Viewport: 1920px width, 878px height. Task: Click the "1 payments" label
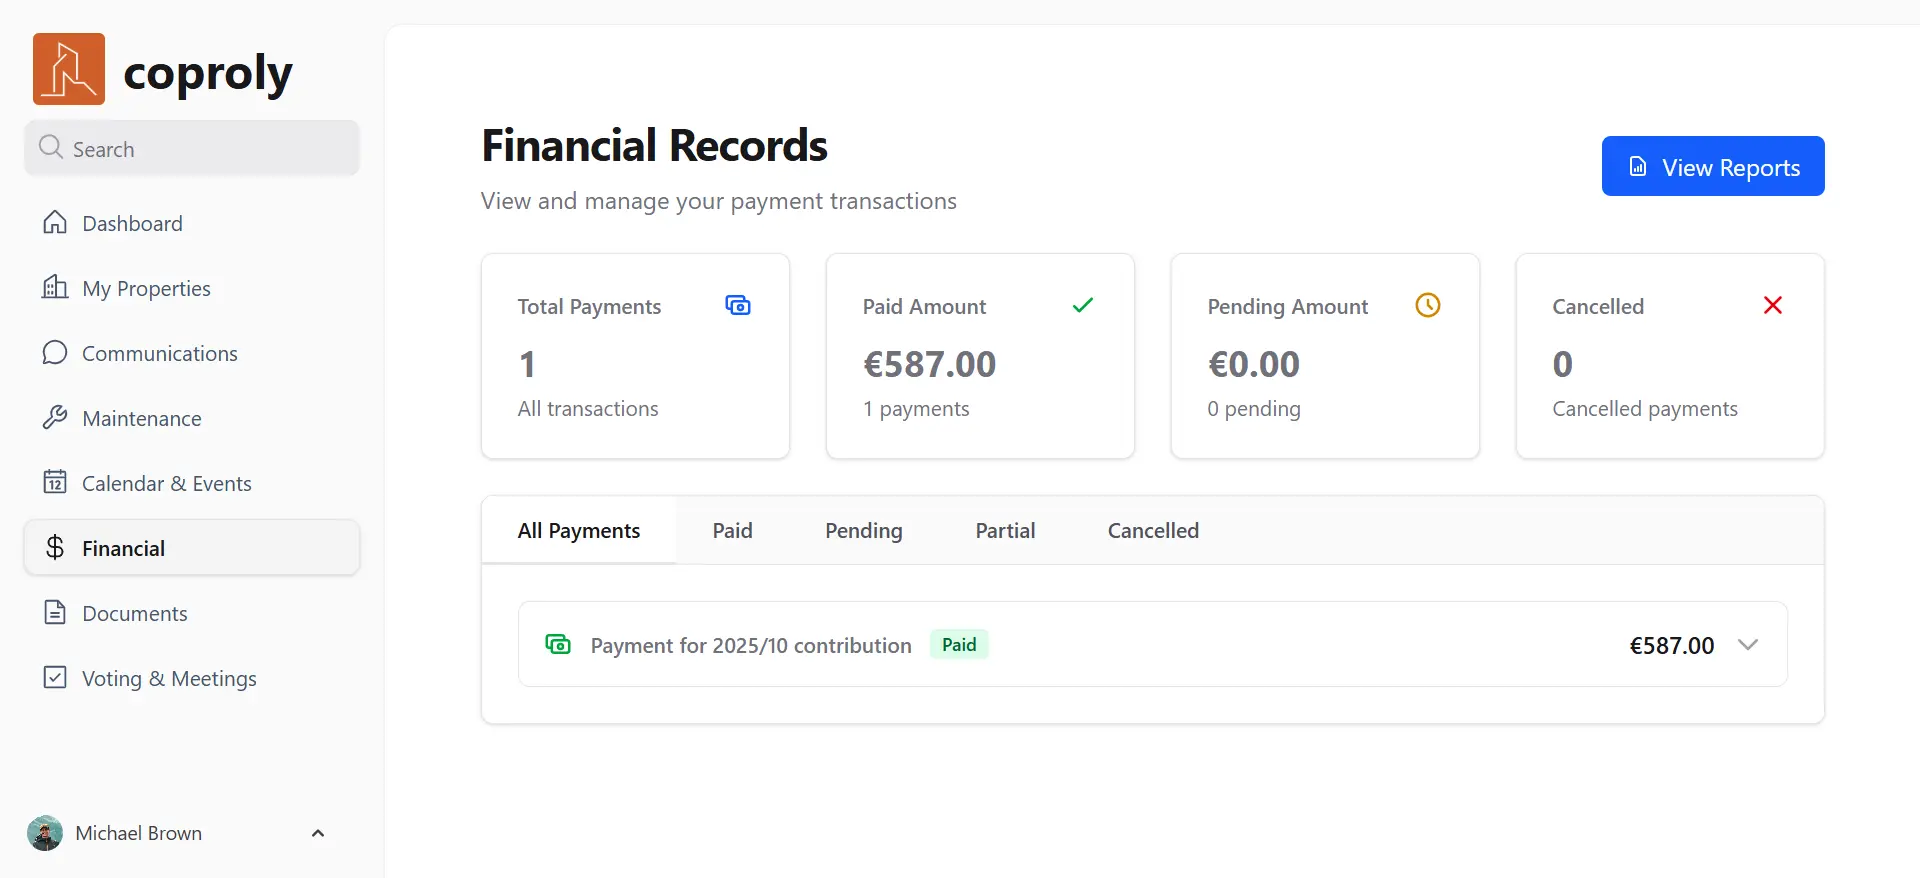point(916,408)
